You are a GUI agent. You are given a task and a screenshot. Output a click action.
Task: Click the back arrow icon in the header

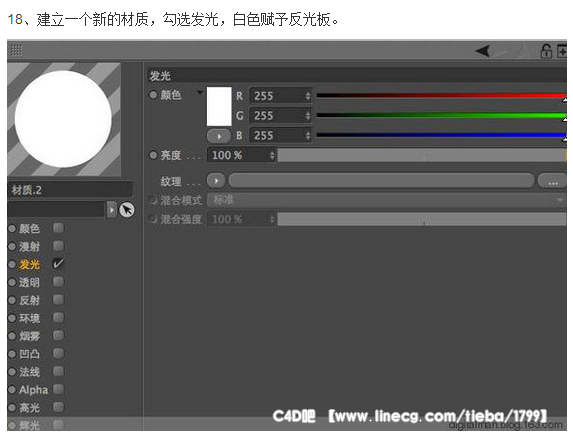point(483,51)
